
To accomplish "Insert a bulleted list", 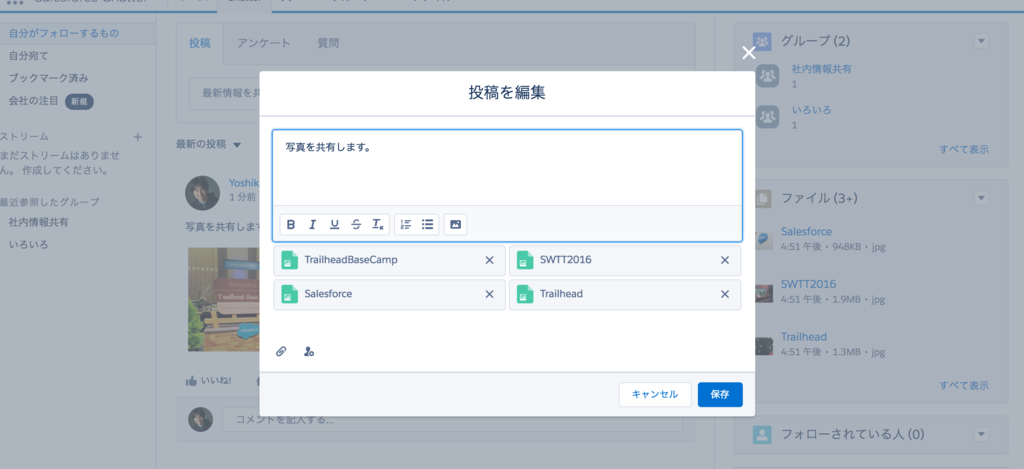I will click(428, 225).
